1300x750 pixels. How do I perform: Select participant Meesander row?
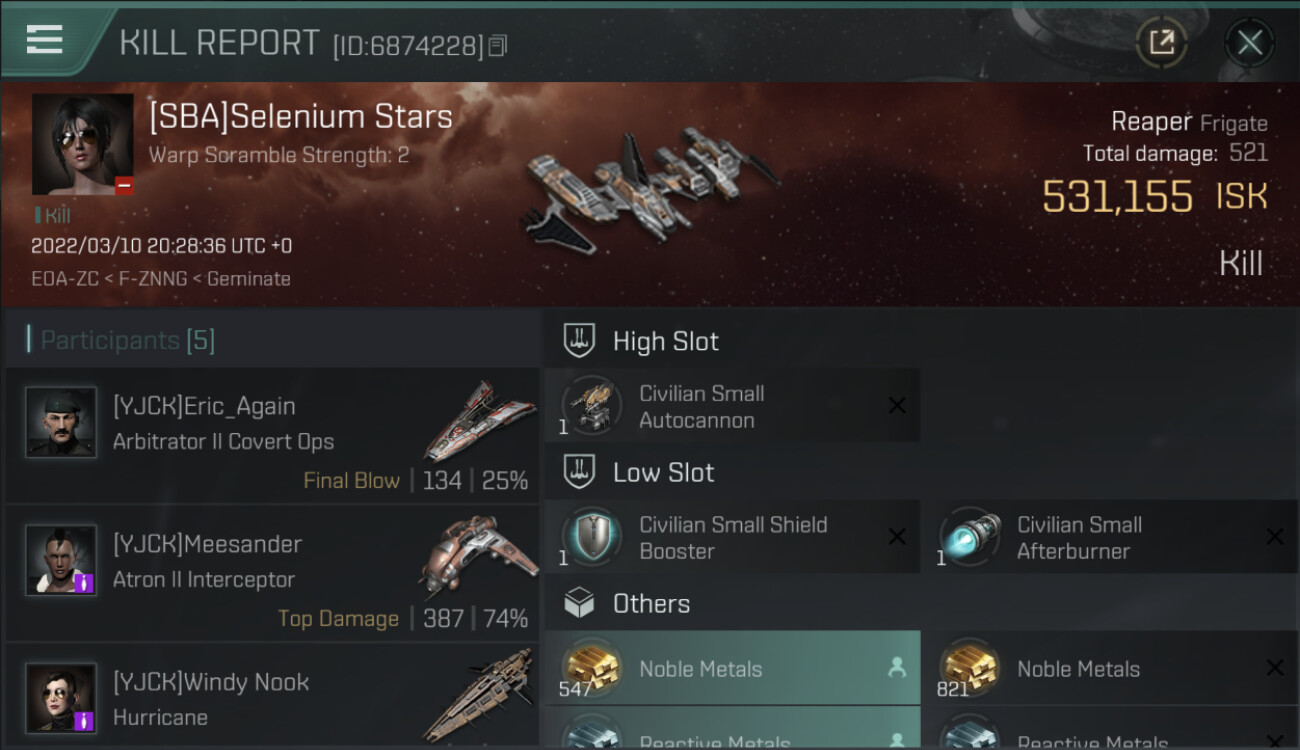(x=272, y=574)
